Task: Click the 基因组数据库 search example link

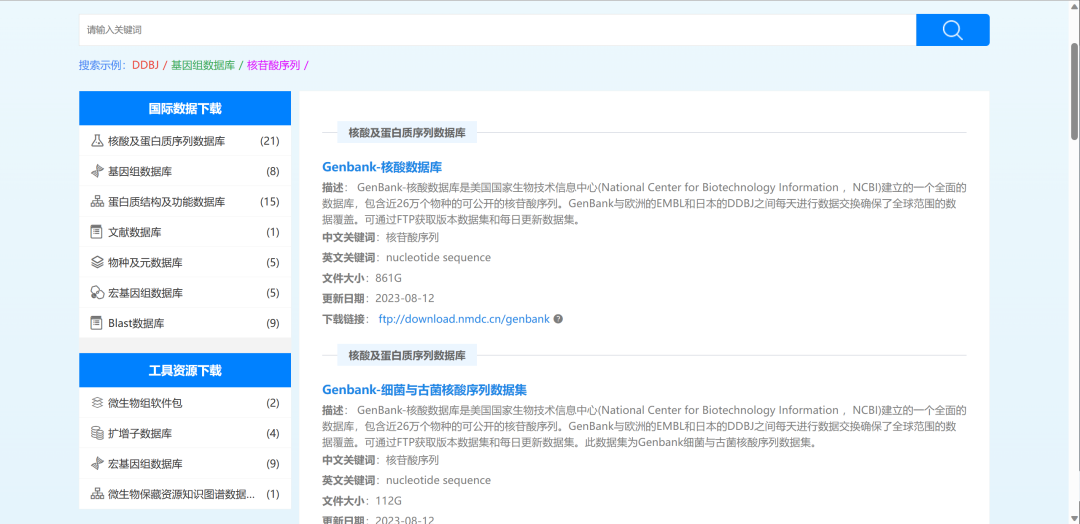Action: point(202,65)
